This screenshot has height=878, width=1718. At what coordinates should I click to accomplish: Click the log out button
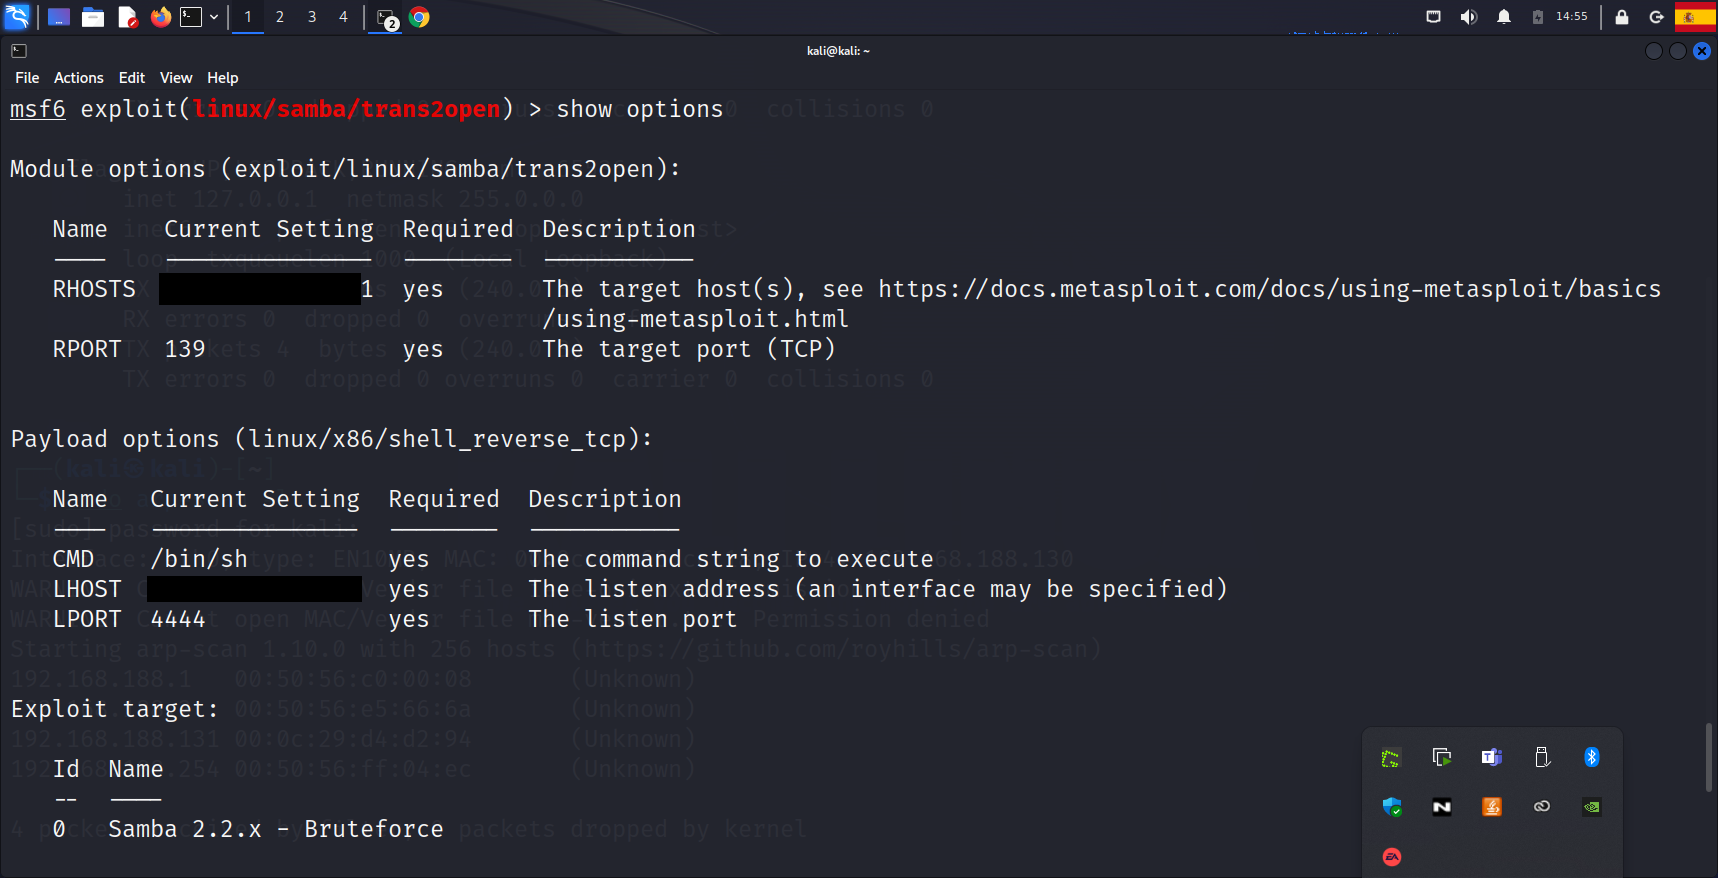pos(1656,17)
